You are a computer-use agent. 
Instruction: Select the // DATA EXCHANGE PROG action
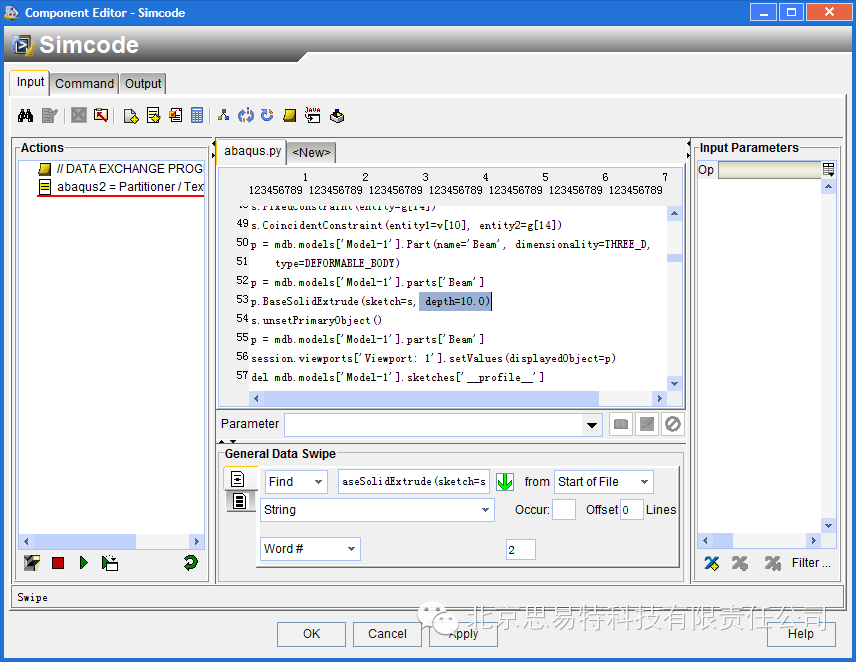[x=121, y=169]
